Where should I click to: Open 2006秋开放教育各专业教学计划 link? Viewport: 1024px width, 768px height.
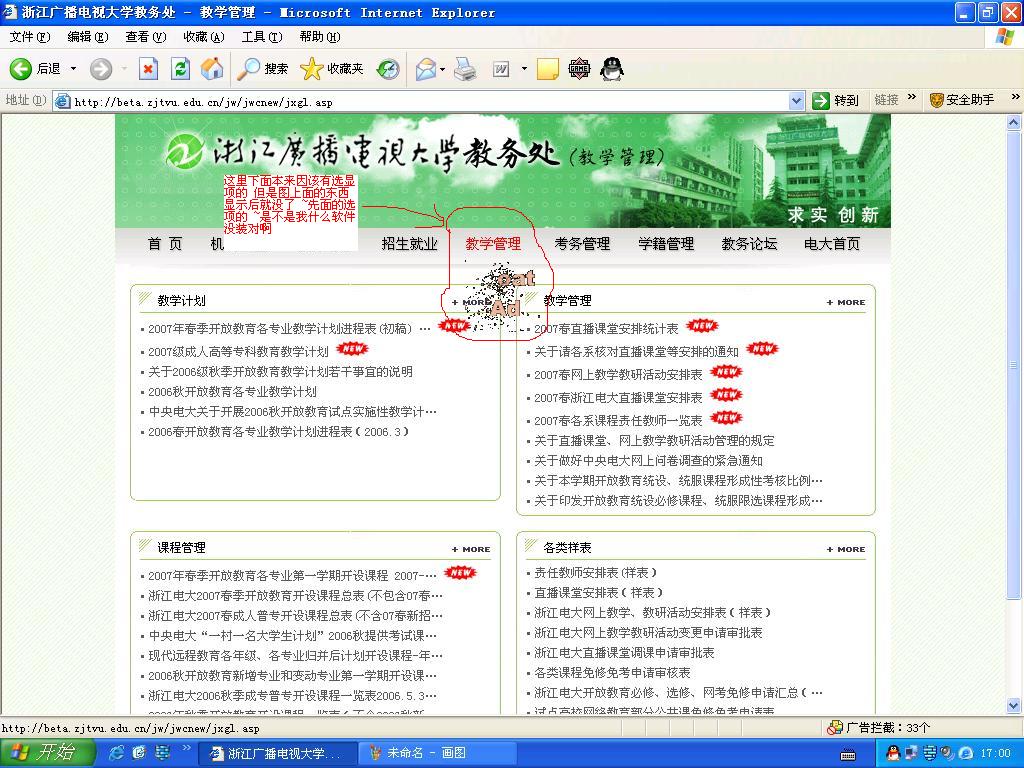click(232, 392)
